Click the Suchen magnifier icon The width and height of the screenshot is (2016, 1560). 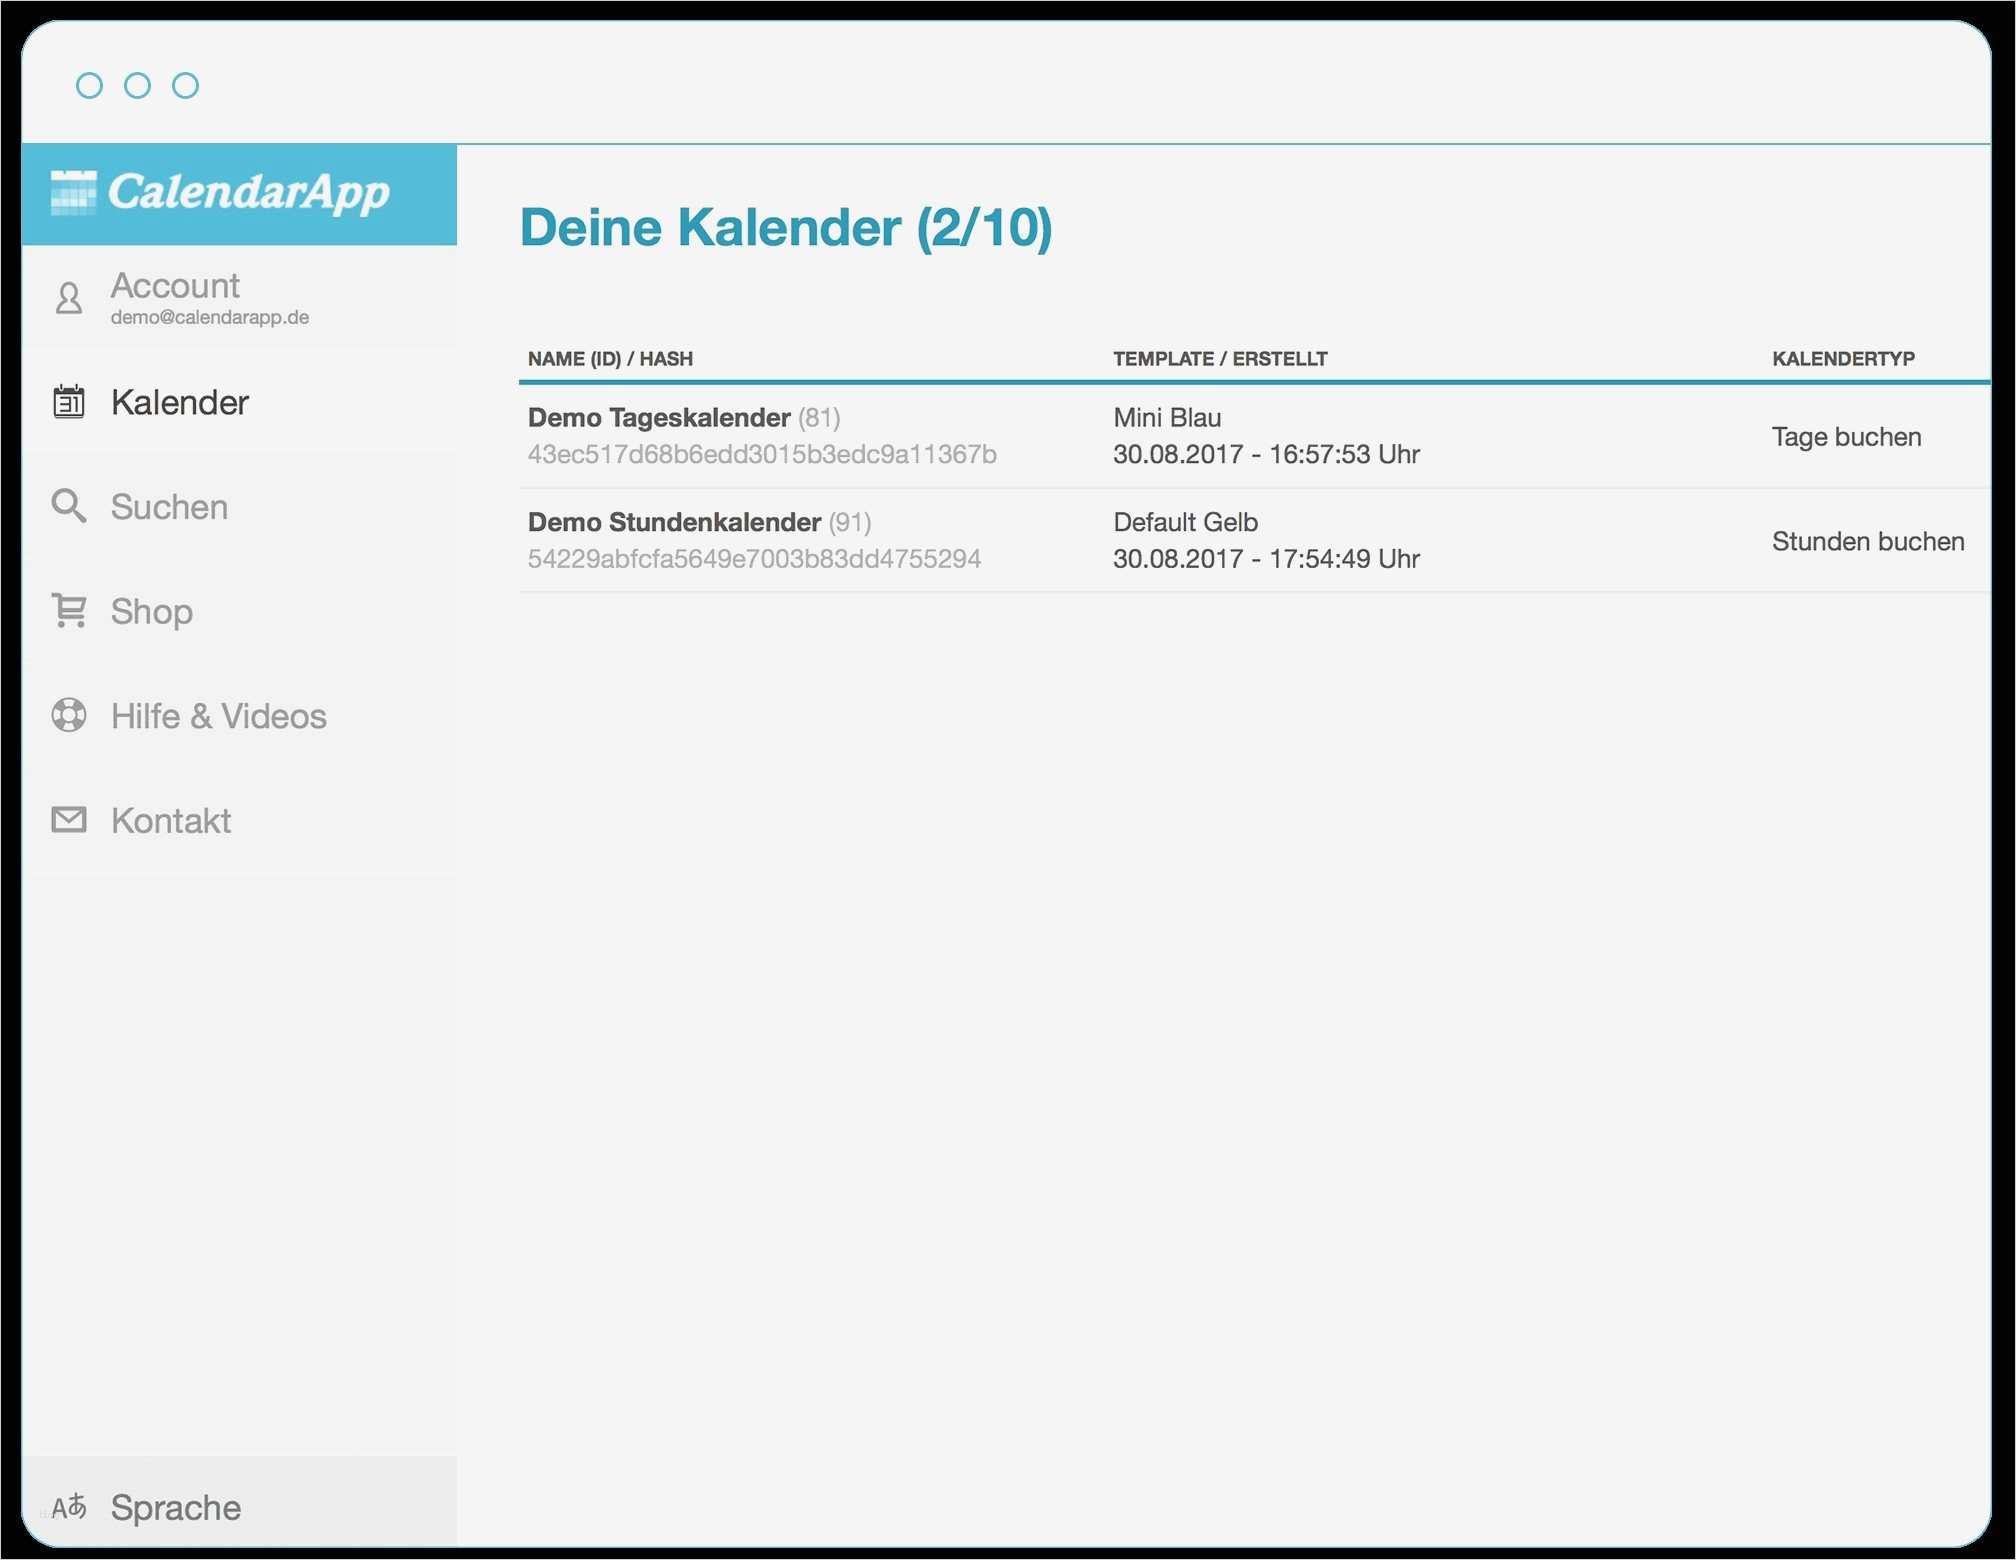[x=69, y=506]
